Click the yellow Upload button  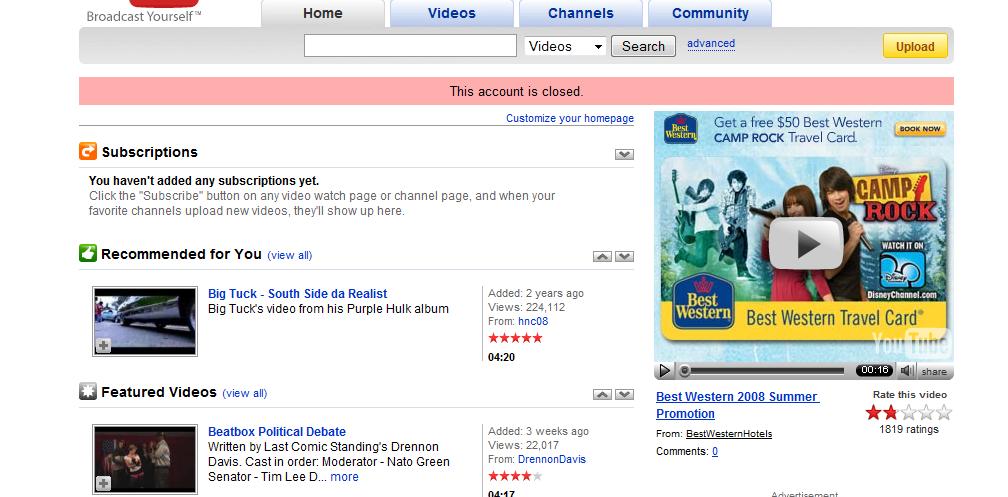point(914,46)
